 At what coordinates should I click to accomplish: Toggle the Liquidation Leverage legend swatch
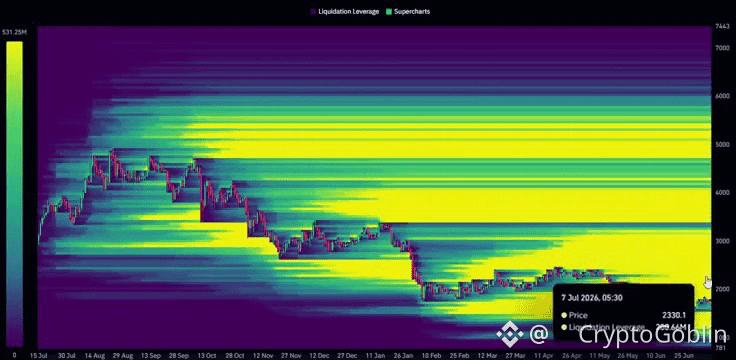[x=314, y=12]
